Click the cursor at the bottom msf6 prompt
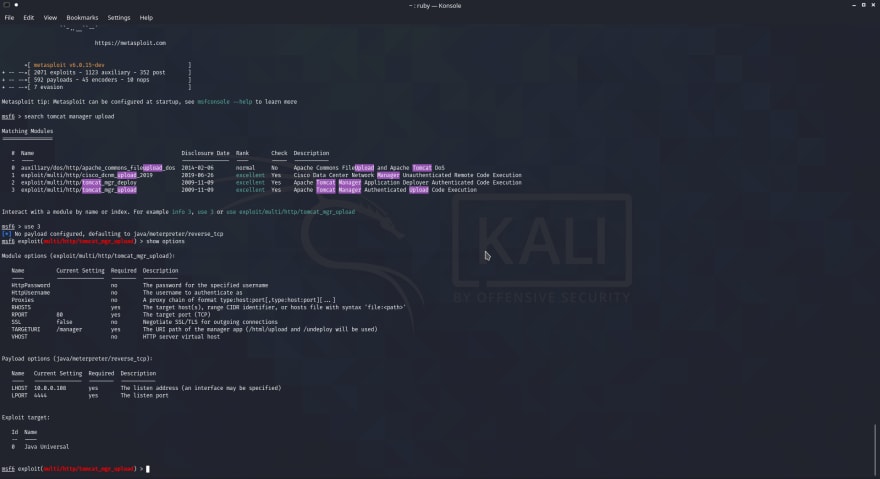880x479 pixels. [x=148, y=468]
